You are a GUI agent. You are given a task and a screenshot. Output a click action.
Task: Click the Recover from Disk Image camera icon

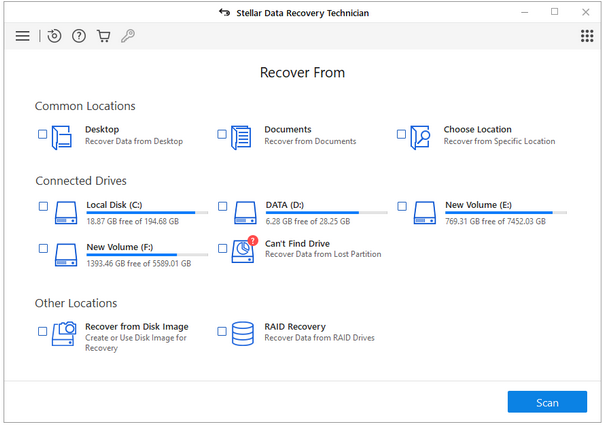(x=64, y=334)
